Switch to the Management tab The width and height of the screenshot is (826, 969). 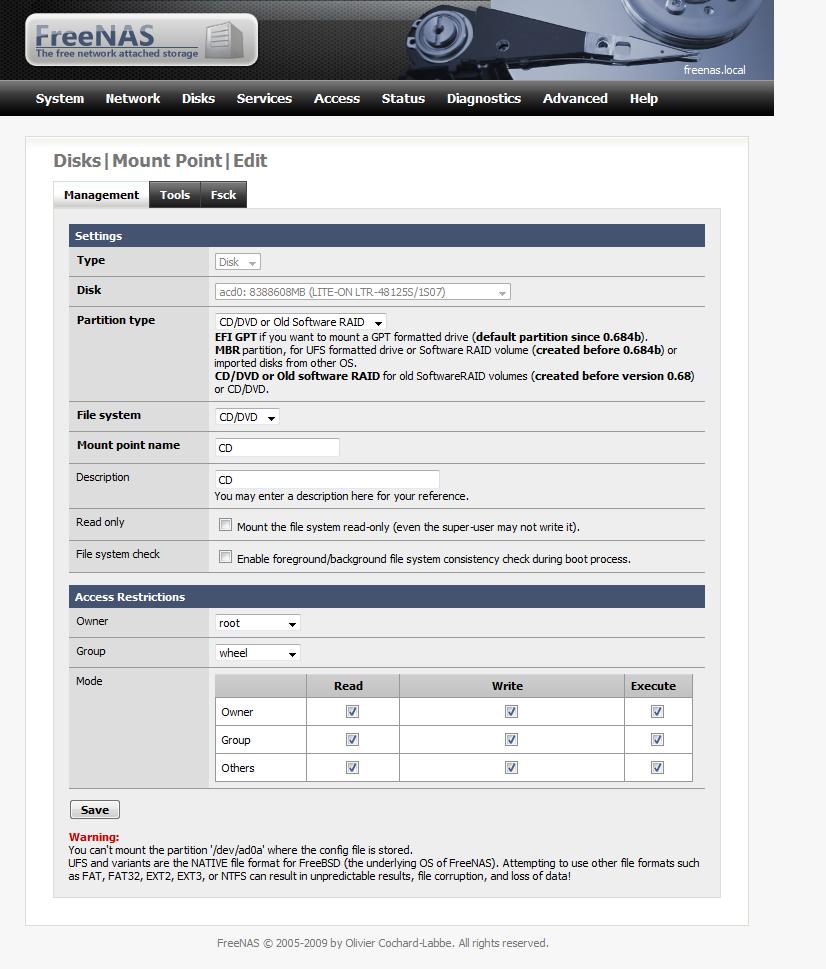tap(101, 195)
